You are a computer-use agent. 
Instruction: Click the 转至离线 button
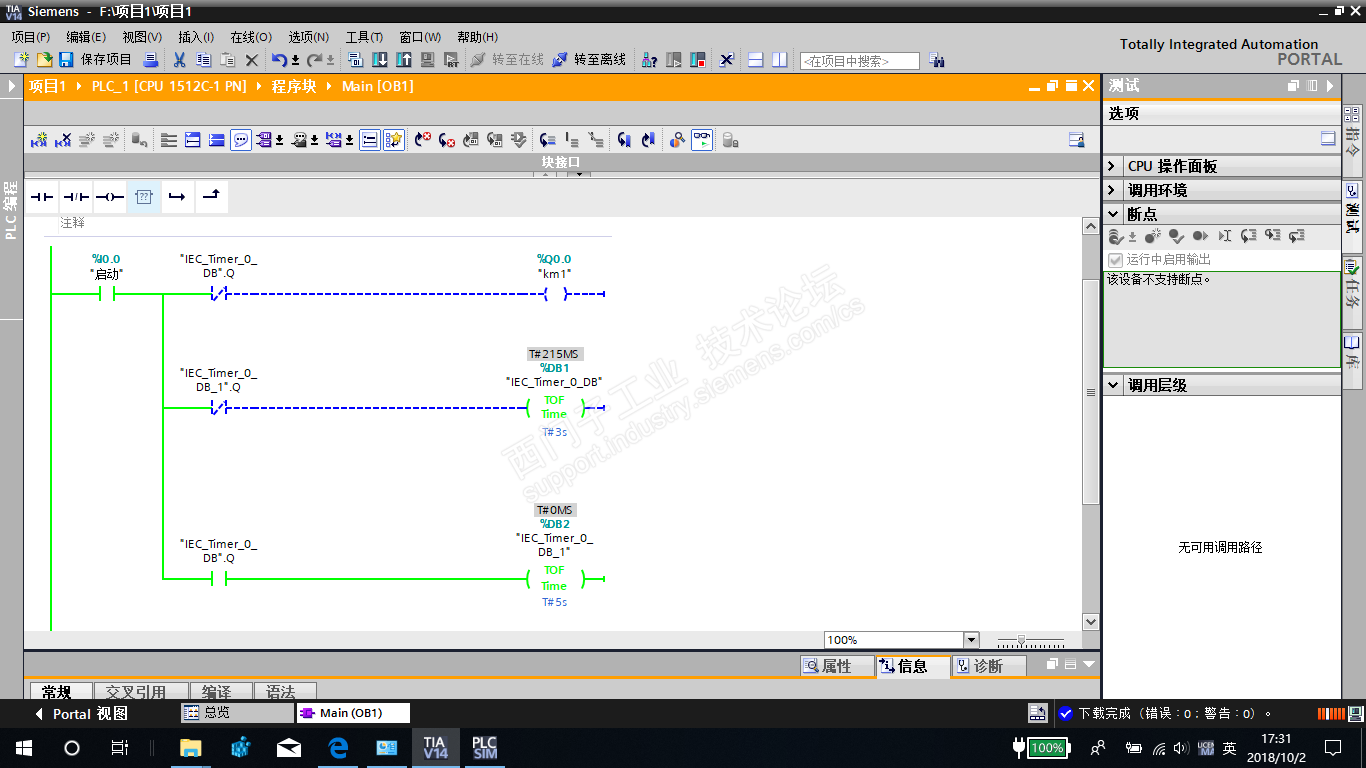coord(590,60)
